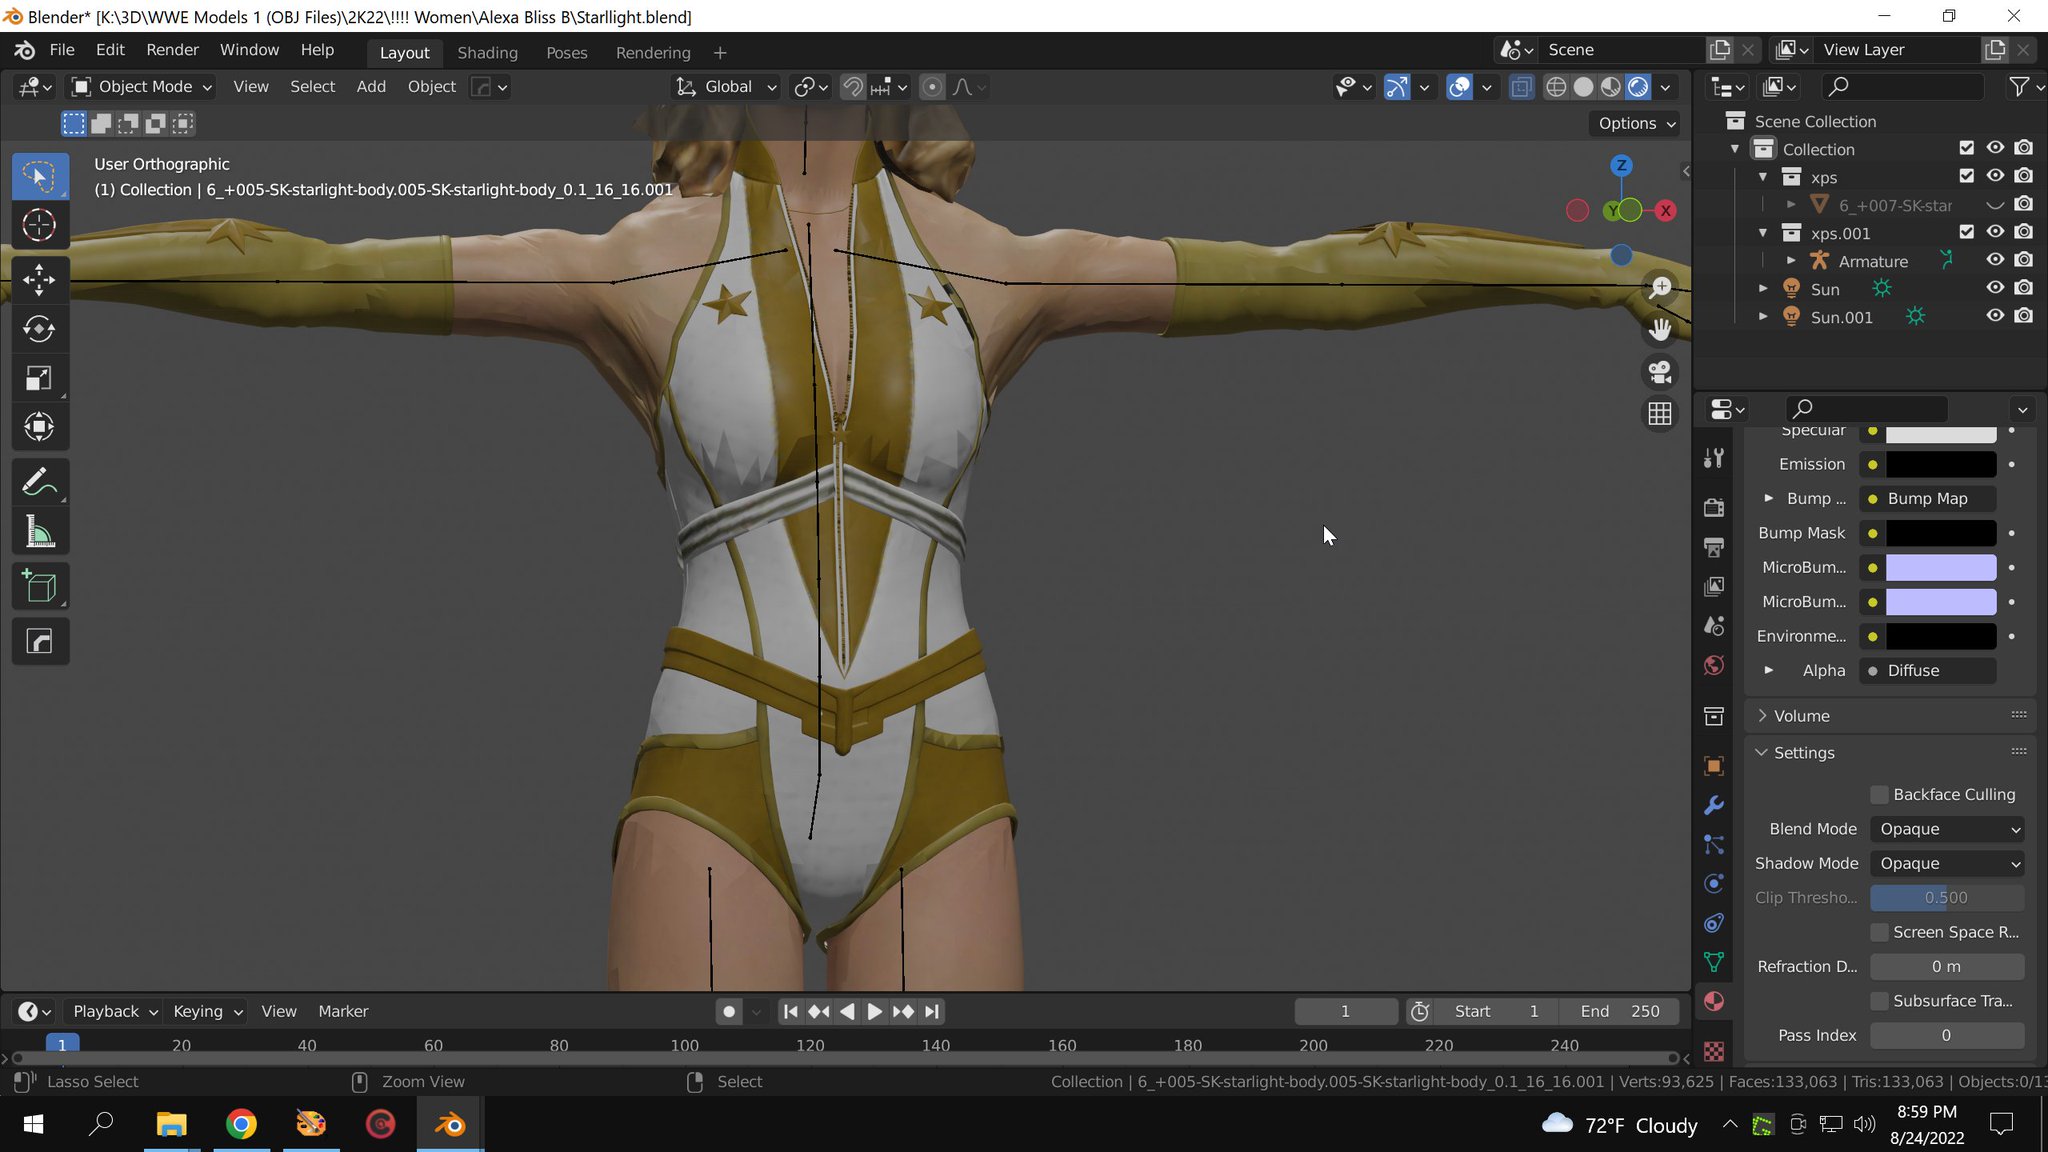Open the Render menu
This screenshot has width=2048, height=1152.
click(x=172, y=50)
